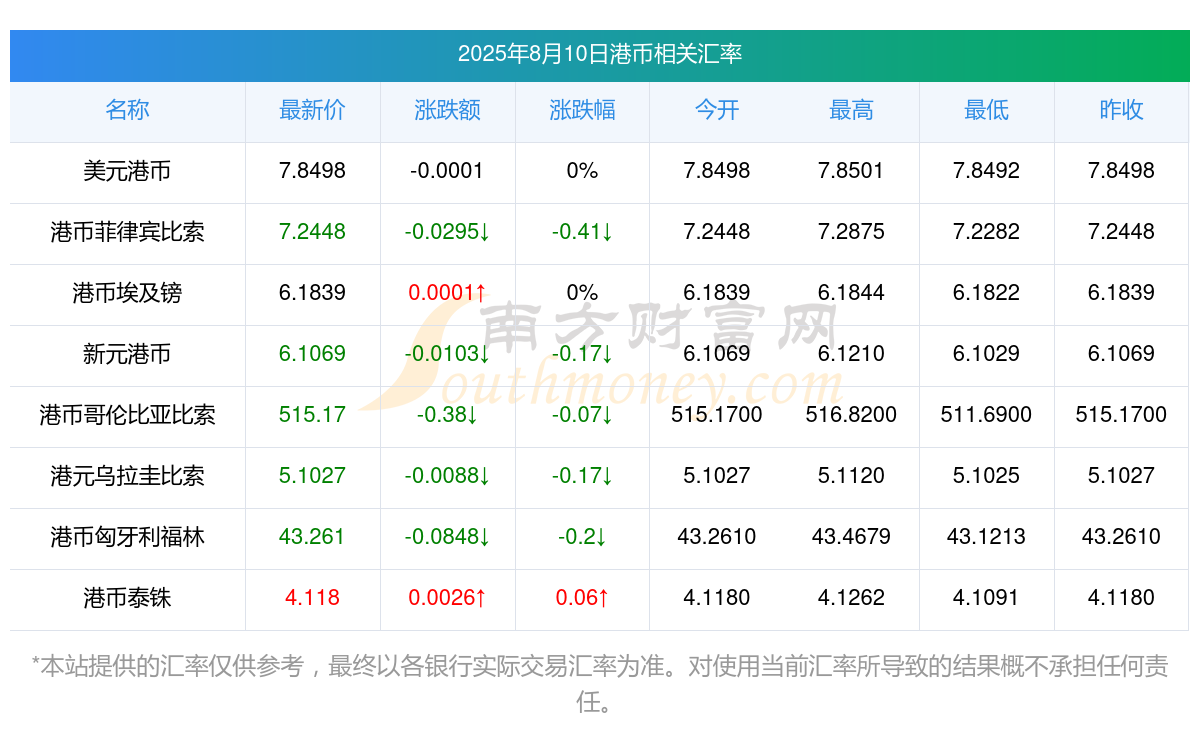Select the 昨收 column header
This screenshot has width=1200, height=733.
1121,110
